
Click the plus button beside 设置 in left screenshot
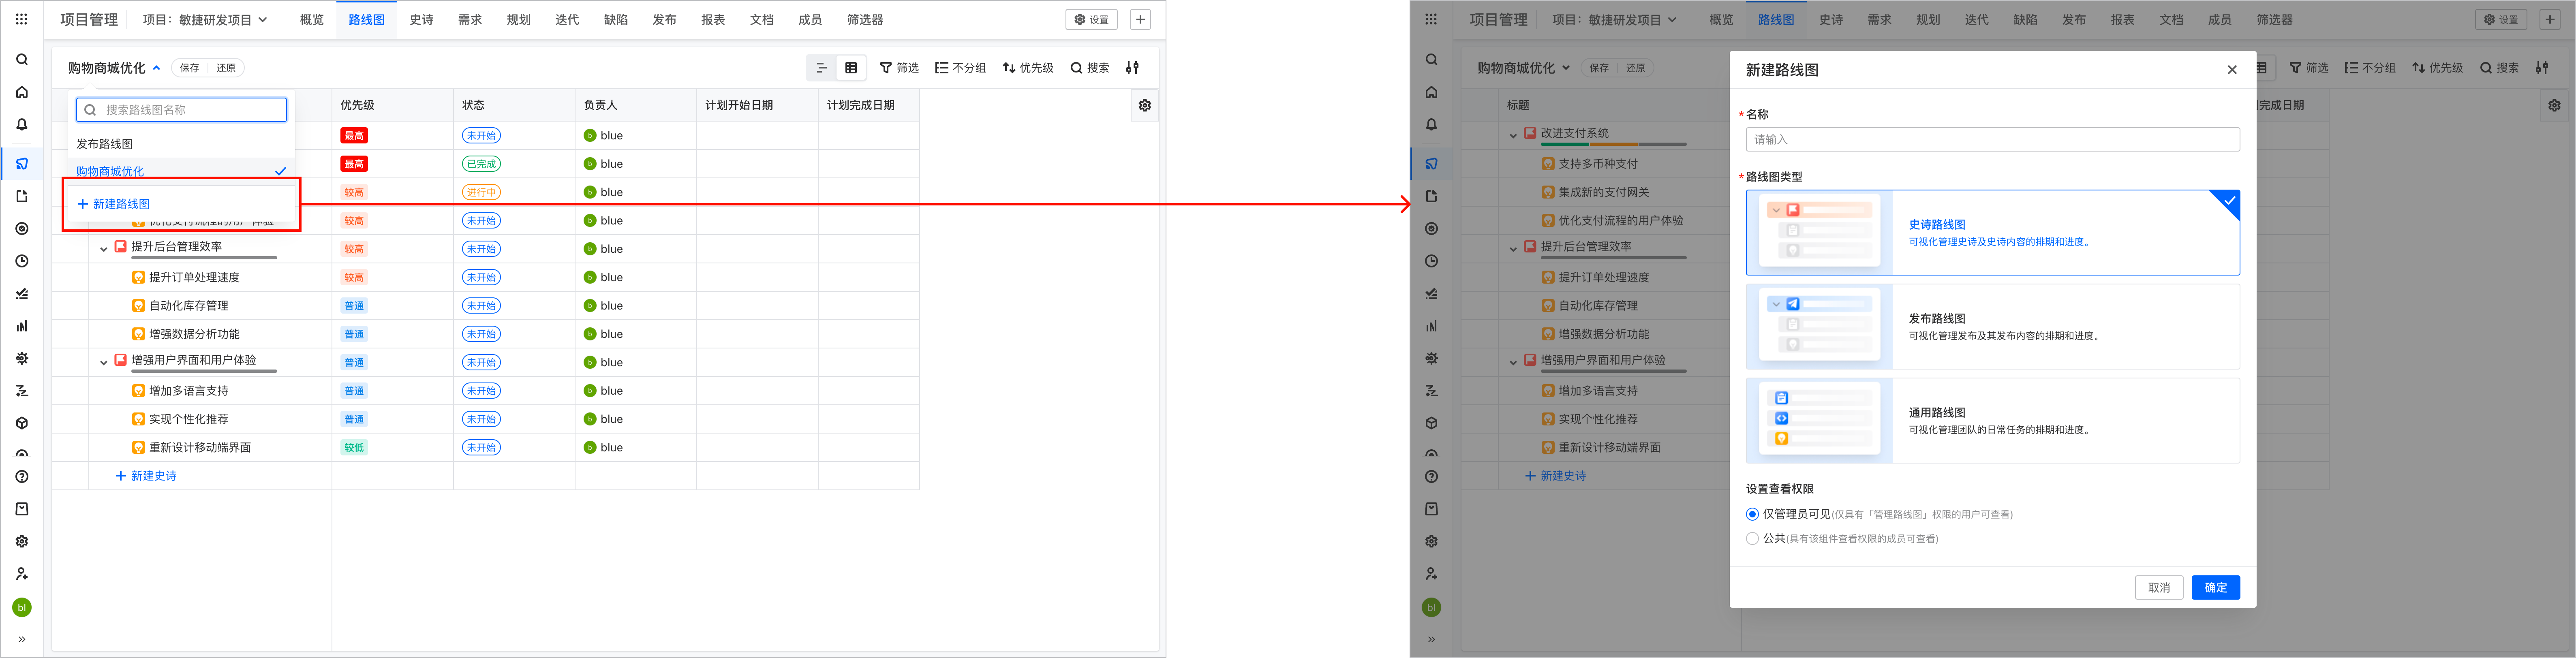(x=1140, y=19)
